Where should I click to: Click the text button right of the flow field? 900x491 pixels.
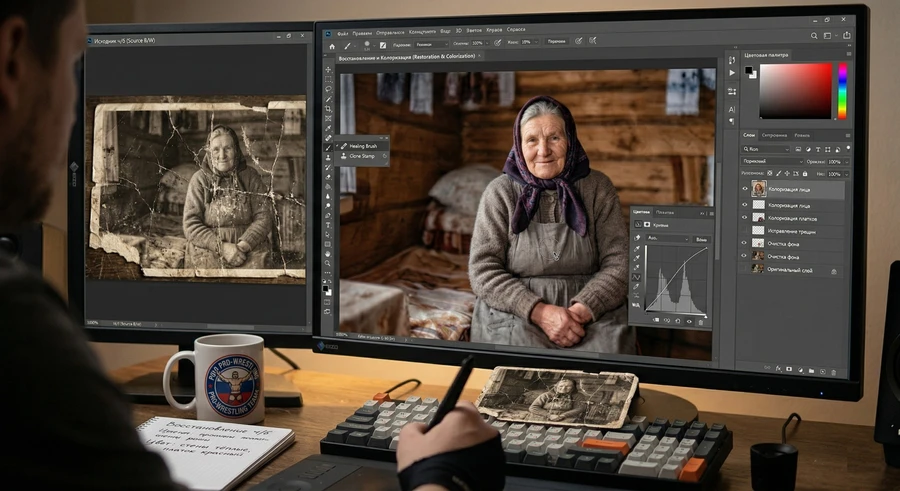pyautogui.click(x=557, y=41)
